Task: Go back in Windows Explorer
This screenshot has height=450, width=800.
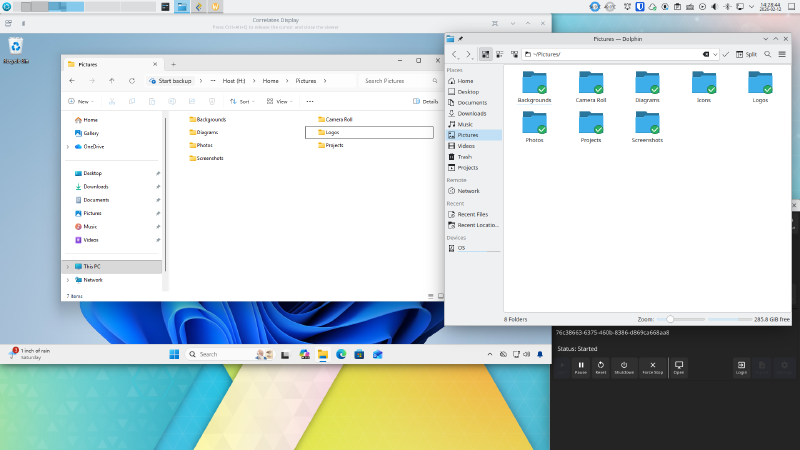Action: (72, 81)
